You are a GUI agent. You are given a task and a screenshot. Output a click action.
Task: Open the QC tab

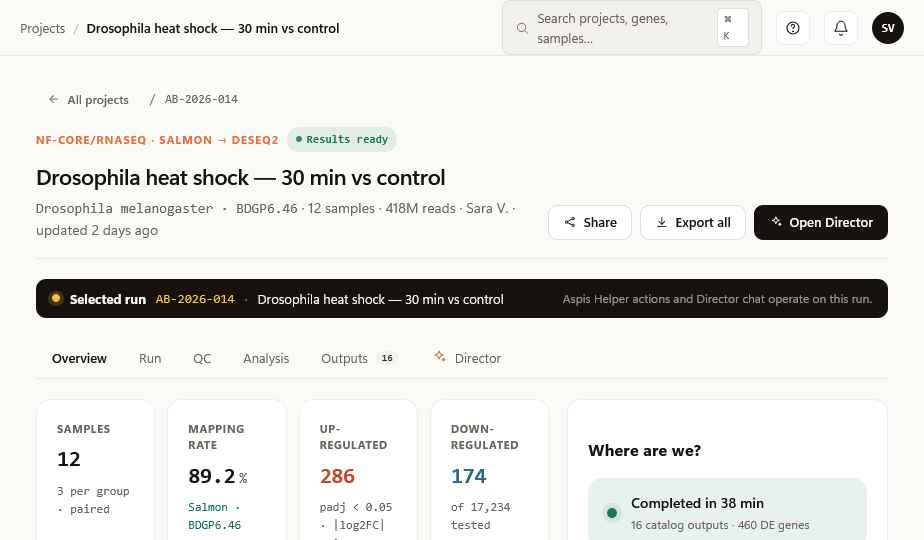(202, 358)
